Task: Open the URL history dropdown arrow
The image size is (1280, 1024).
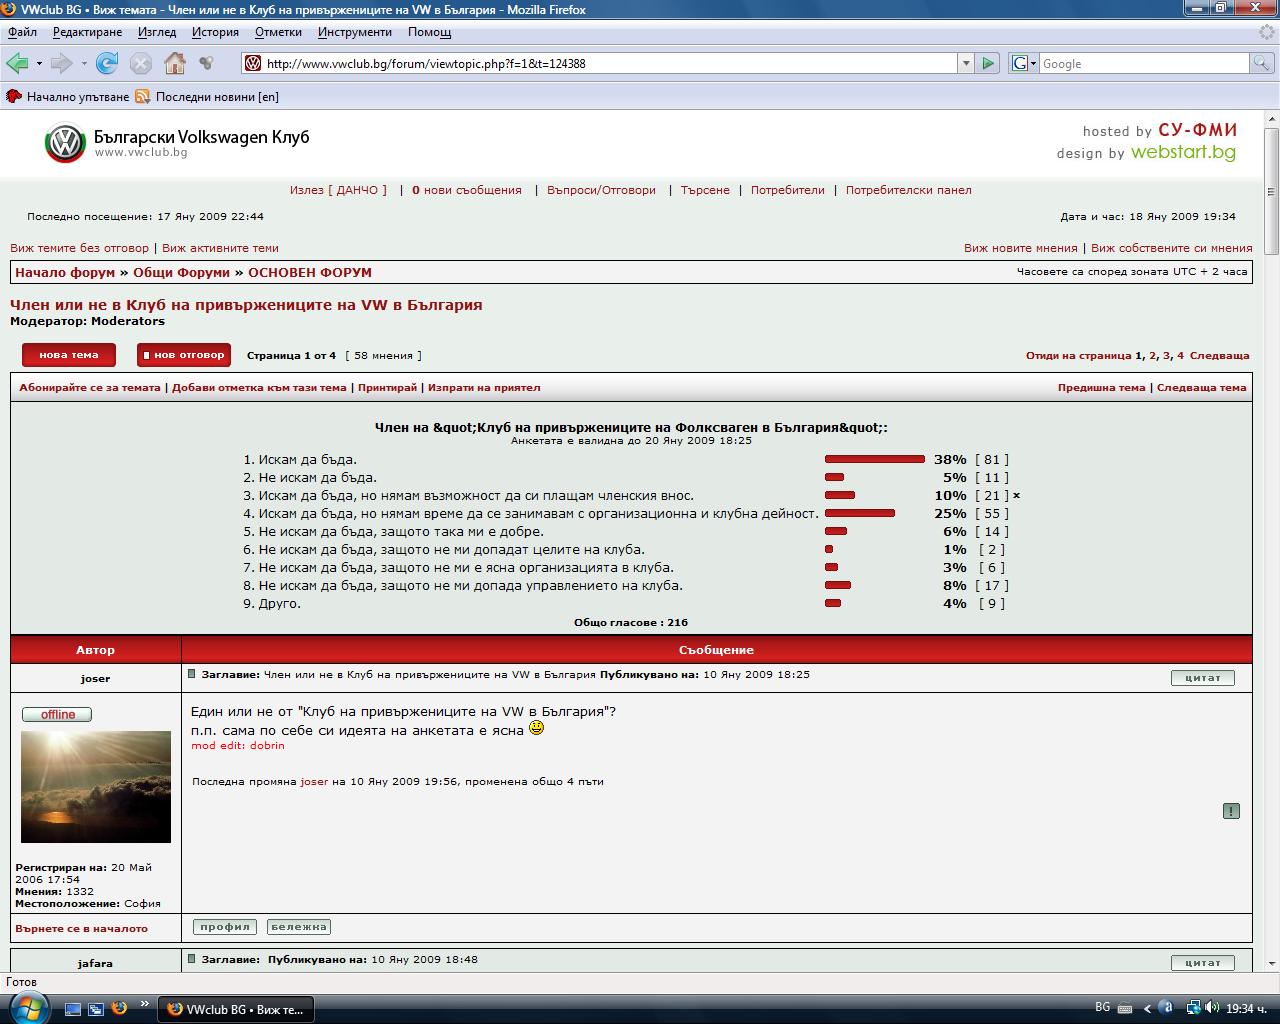Action: click(x=966, y=63)
